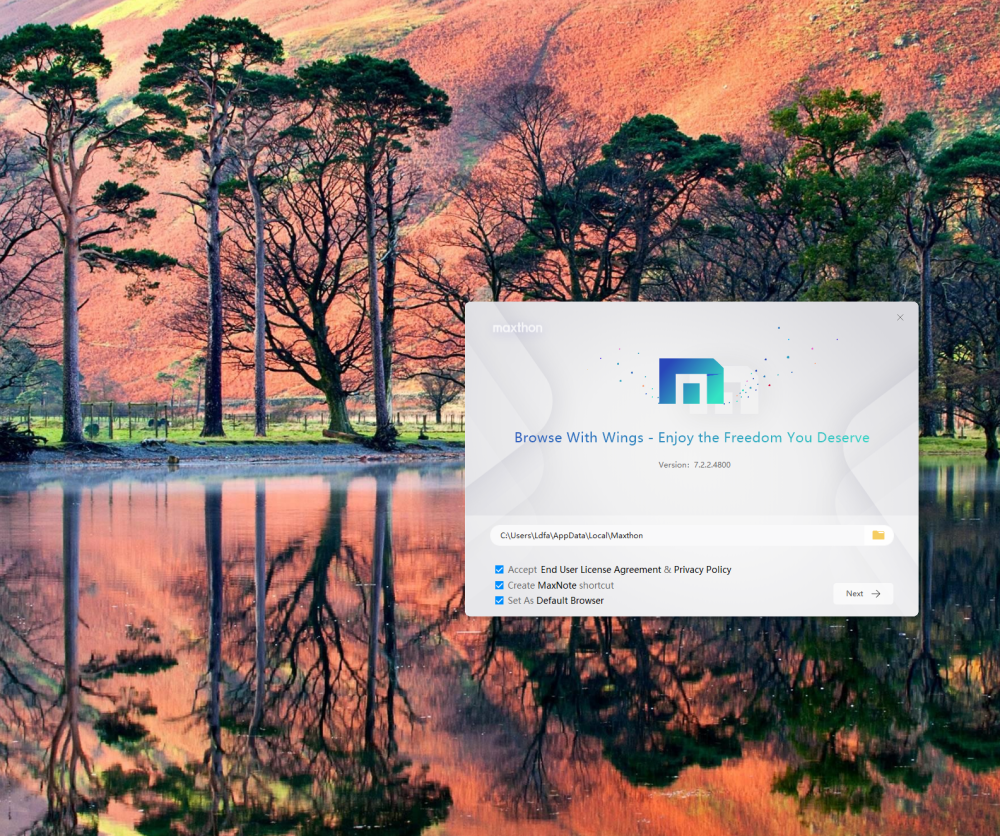The image size is (1000, 836).
Task: Click the Version 7.2.2.4800 text
Action: pos(694,465)
